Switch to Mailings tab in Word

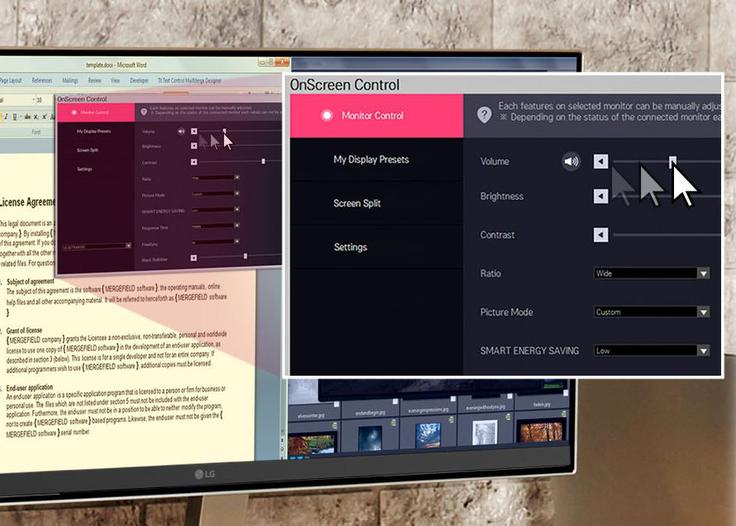70,81
